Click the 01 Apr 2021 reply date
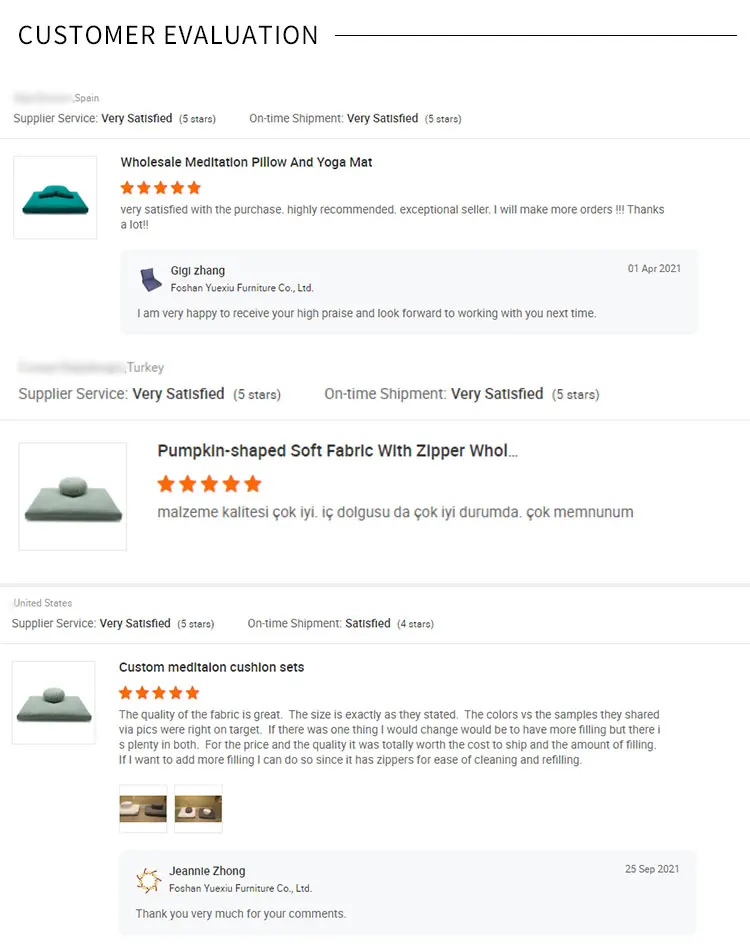Screen dimensions: 750x952 [x=654, y=269]
